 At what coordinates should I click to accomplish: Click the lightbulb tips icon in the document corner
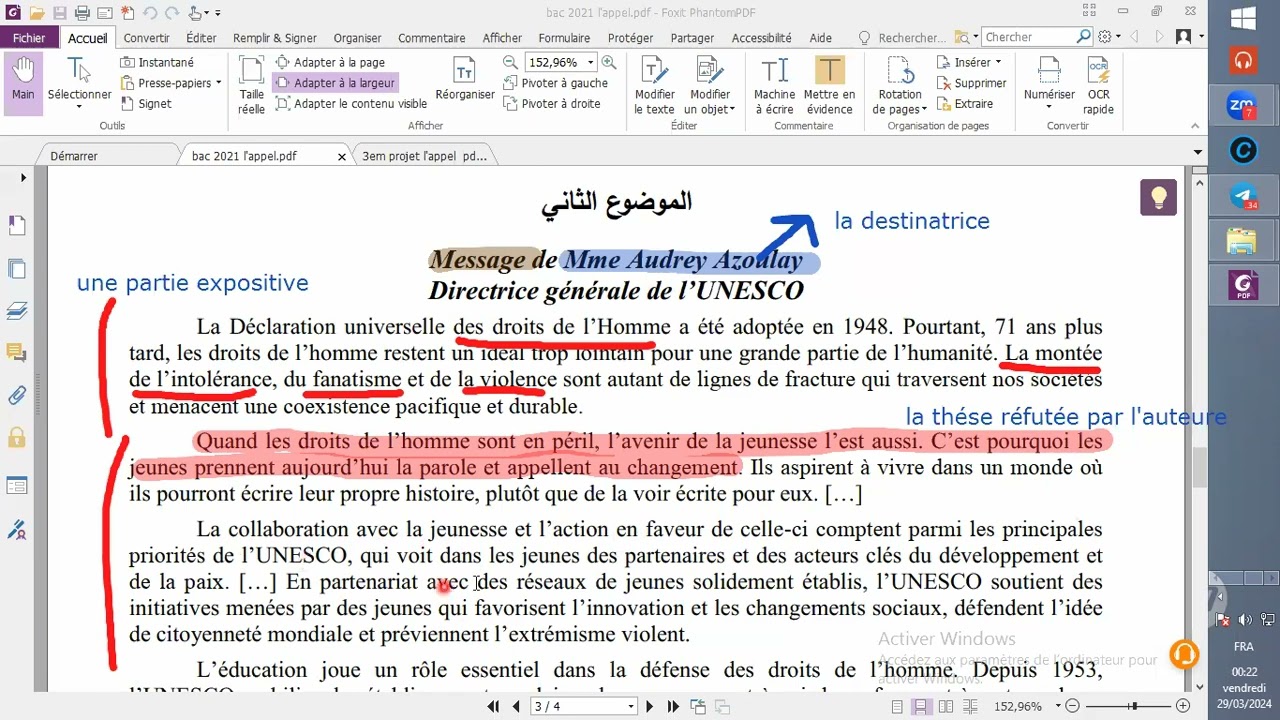(x=1158, y=197)
